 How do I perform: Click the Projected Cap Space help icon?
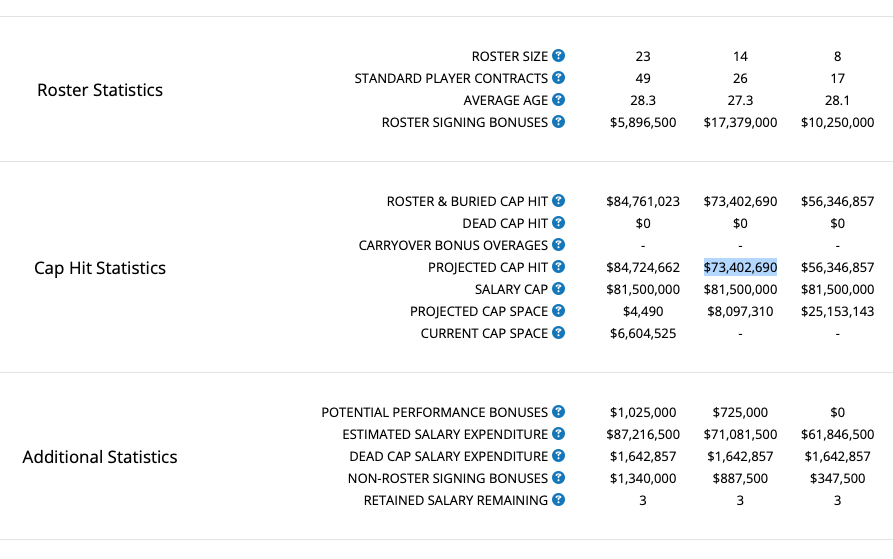pos(559,311)
